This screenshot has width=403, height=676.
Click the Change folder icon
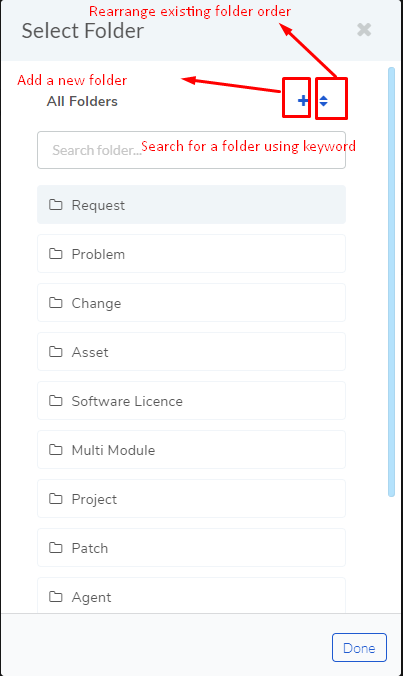coord(56,303)
